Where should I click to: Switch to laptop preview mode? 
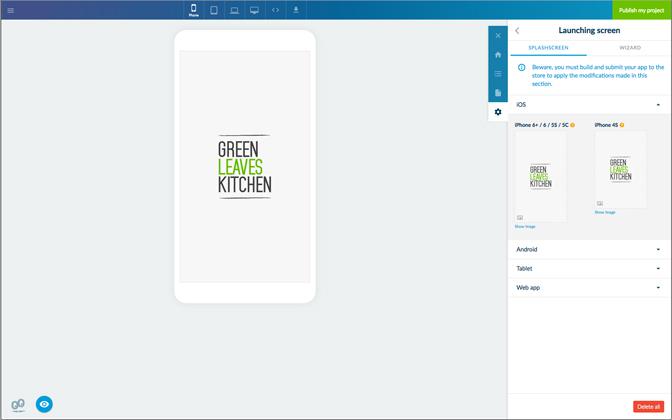coord(234,10)
